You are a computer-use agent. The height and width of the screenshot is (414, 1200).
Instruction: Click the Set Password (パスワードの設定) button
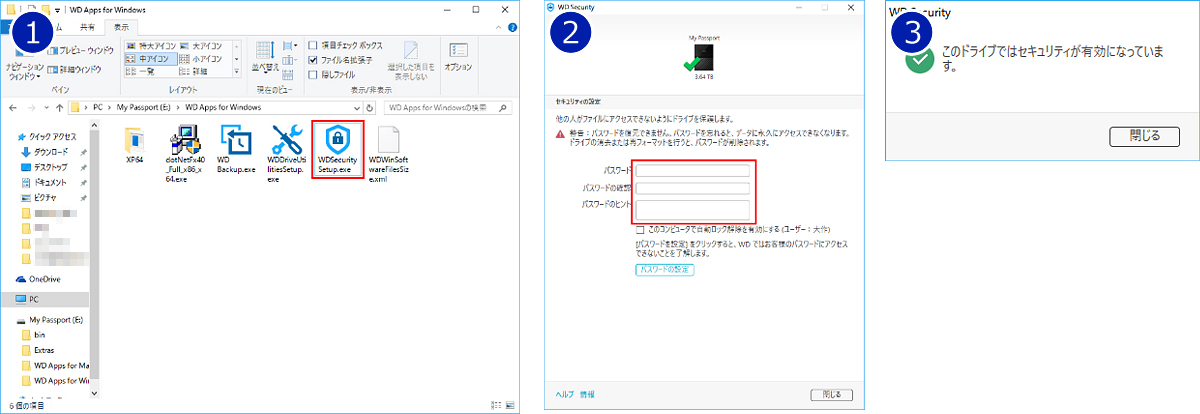665,270
